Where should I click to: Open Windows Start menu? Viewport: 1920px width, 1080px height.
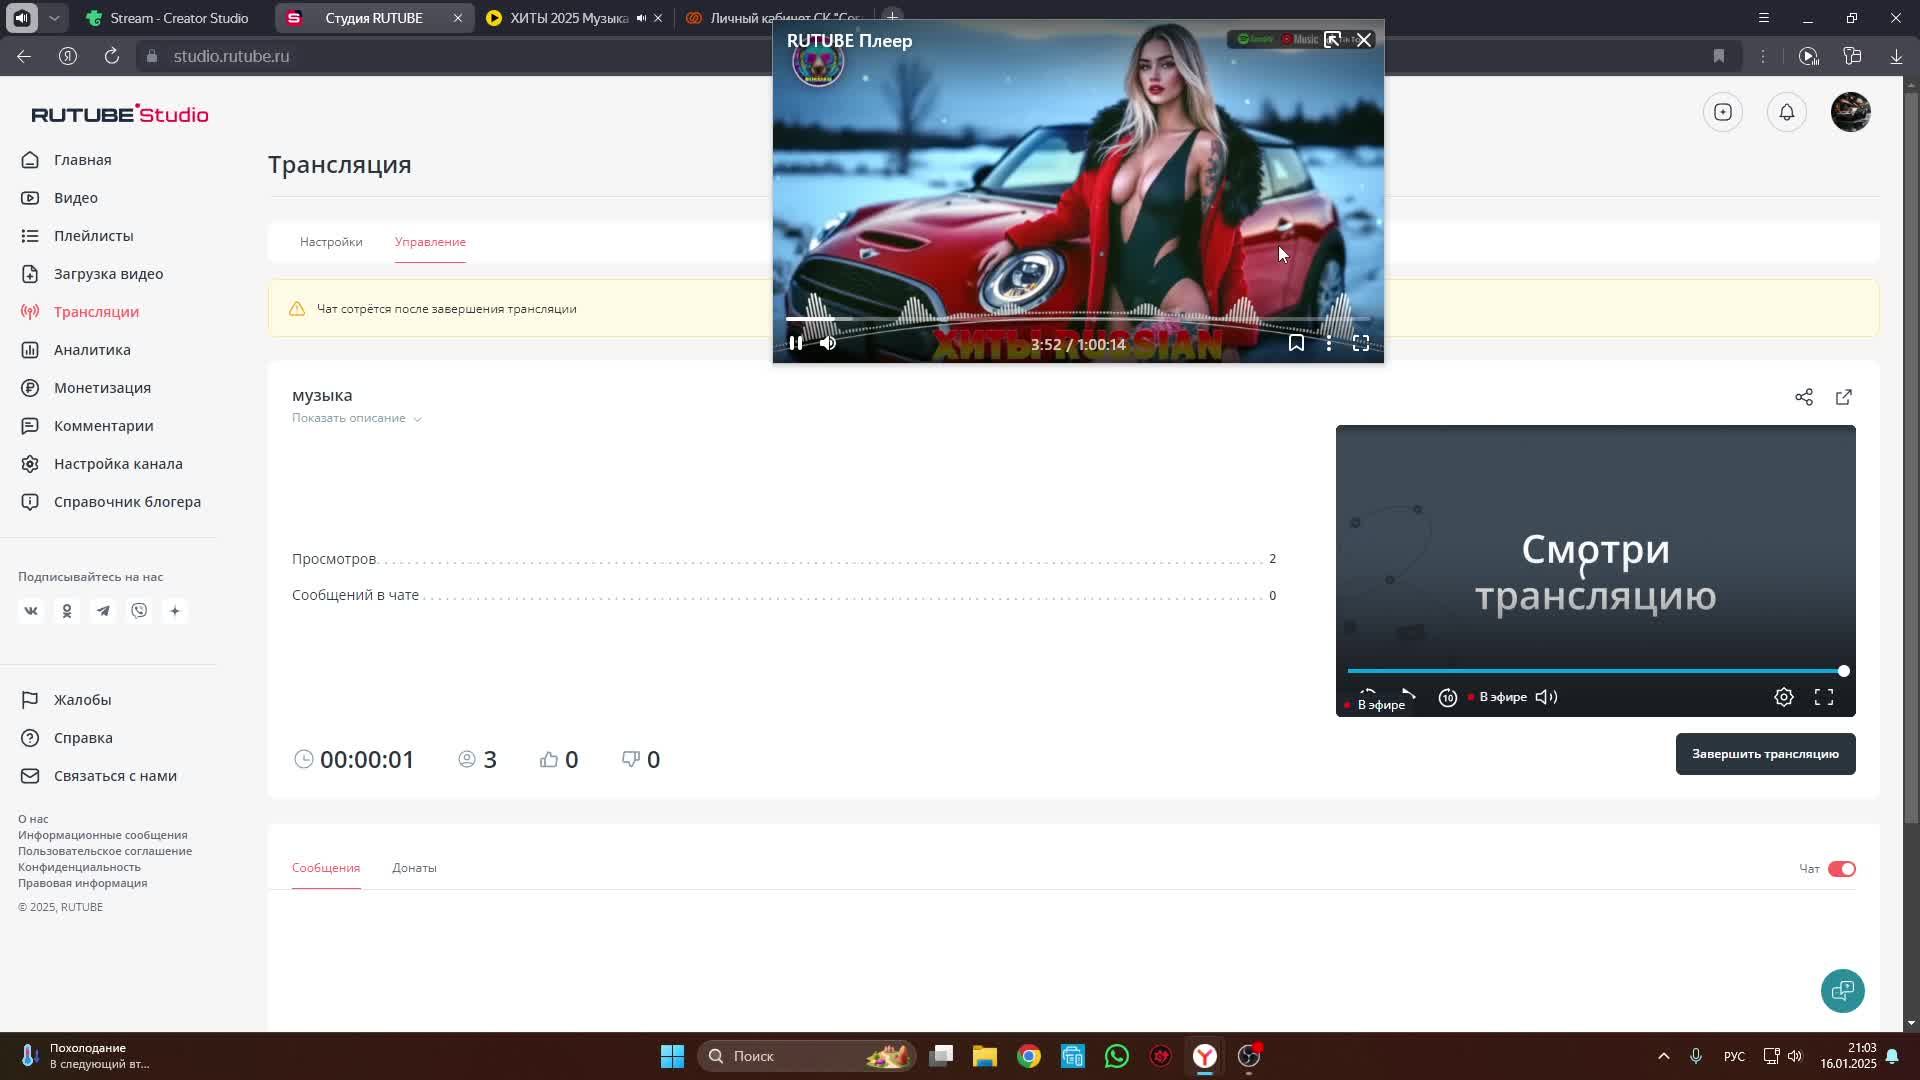pyautogui.click(x=672, y=1056)
